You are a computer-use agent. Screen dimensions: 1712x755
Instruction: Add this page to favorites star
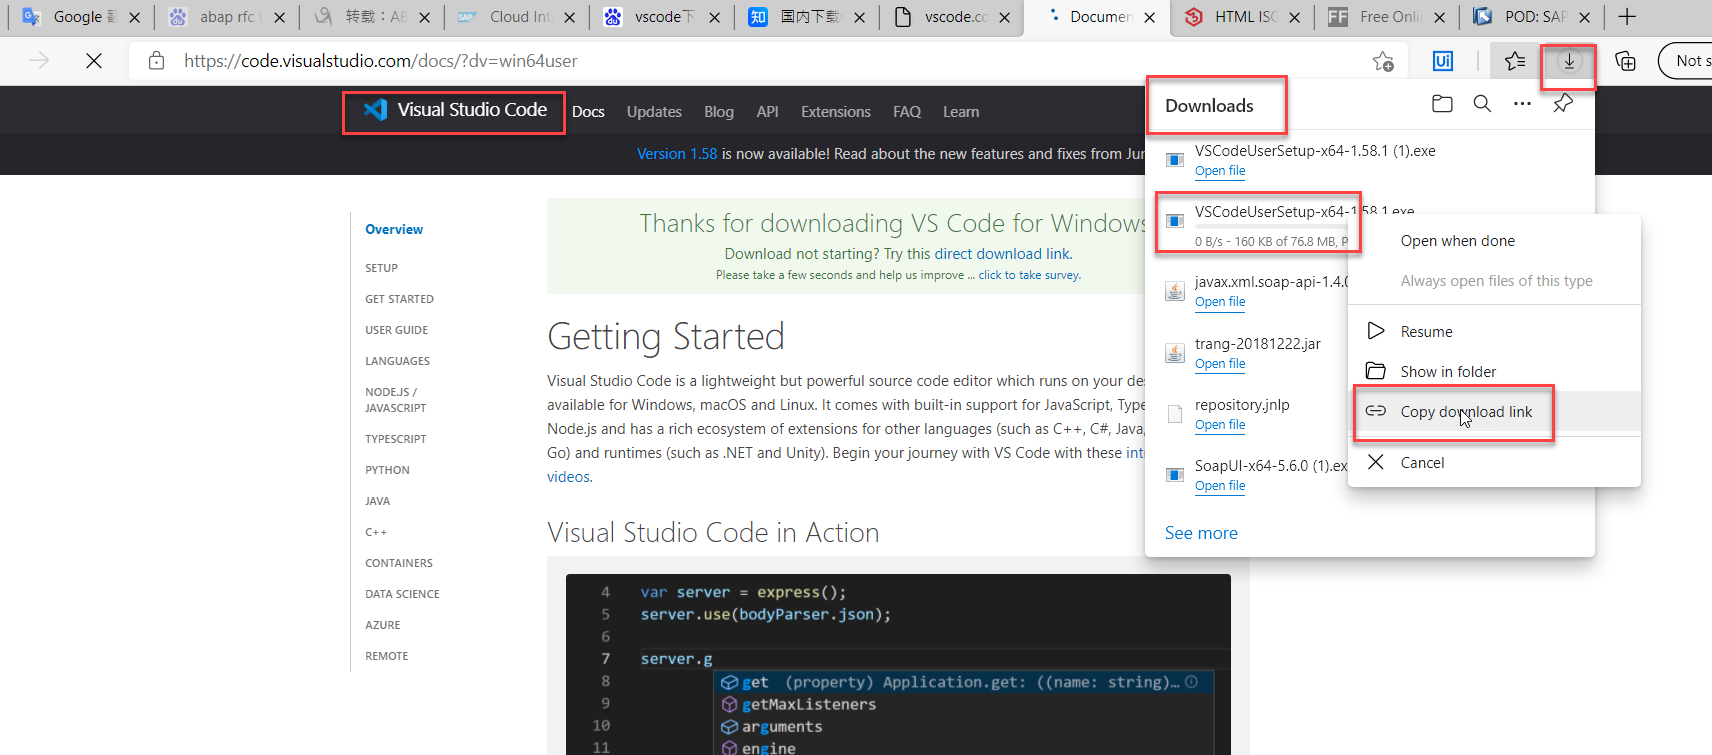pyautogui.click(x=1383, y=61)
